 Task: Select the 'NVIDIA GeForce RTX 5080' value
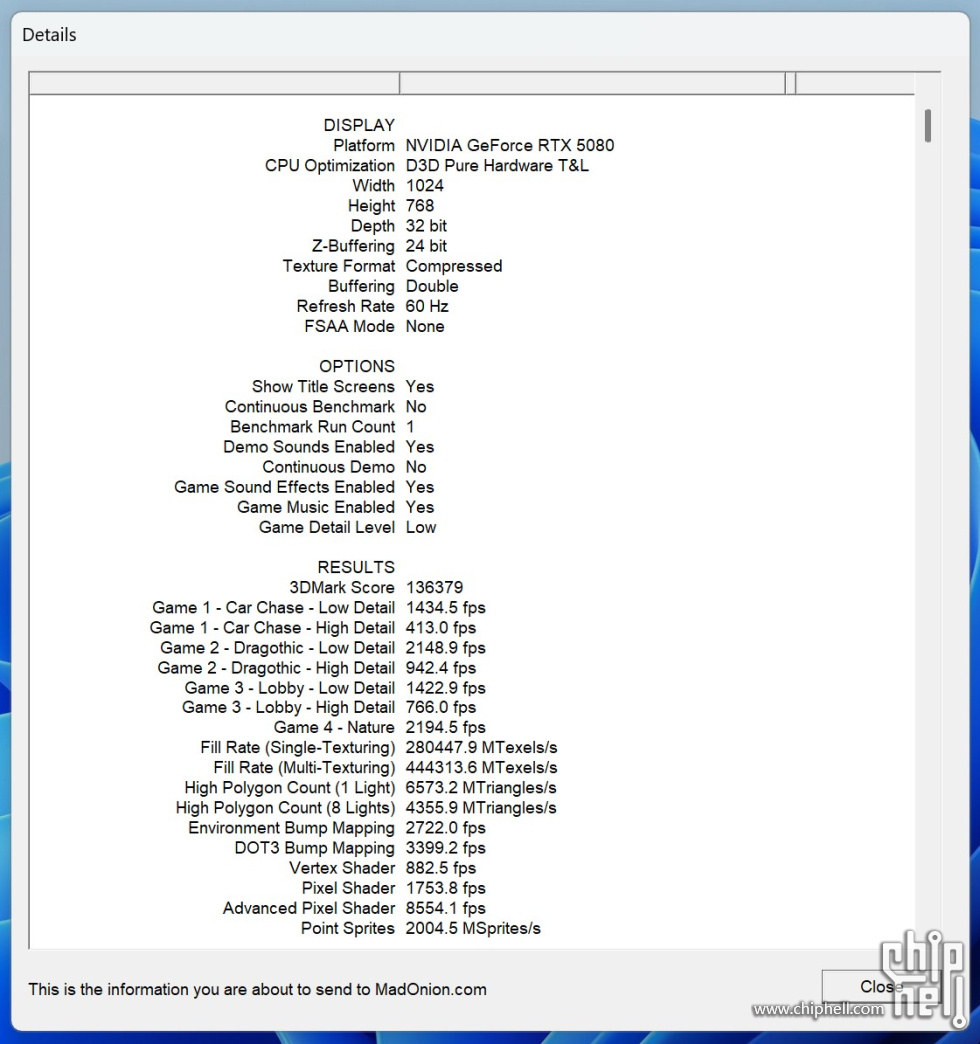(510, 145)
